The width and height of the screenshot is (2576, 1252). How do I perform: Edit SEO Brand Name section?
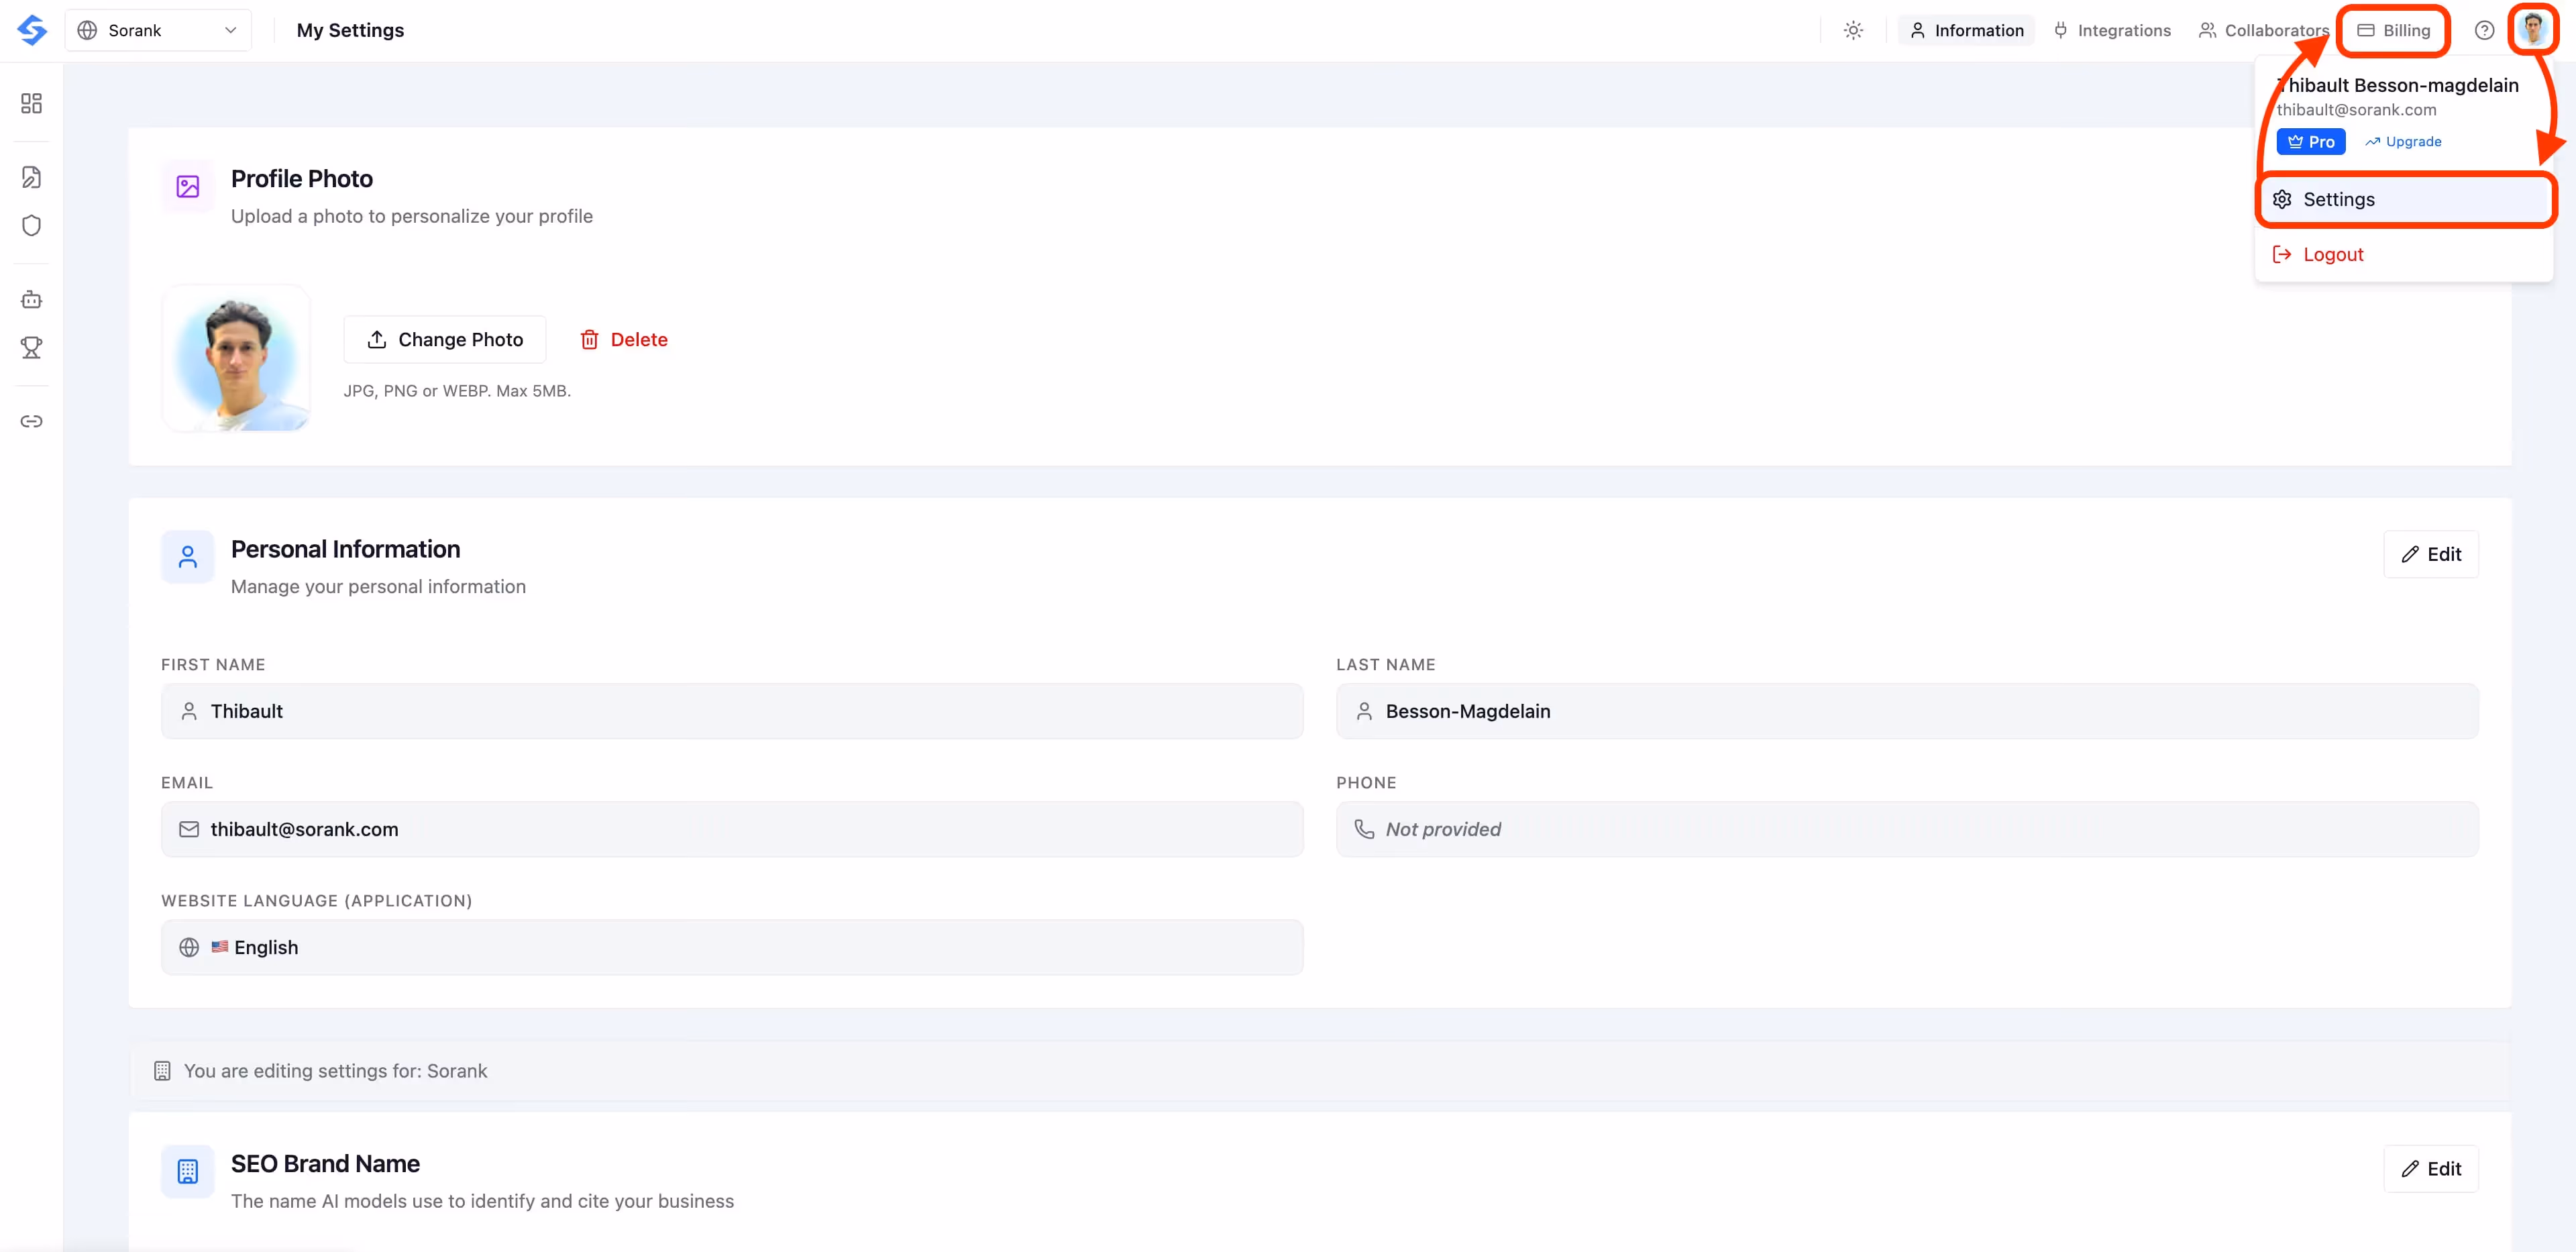[2430, 1168]
